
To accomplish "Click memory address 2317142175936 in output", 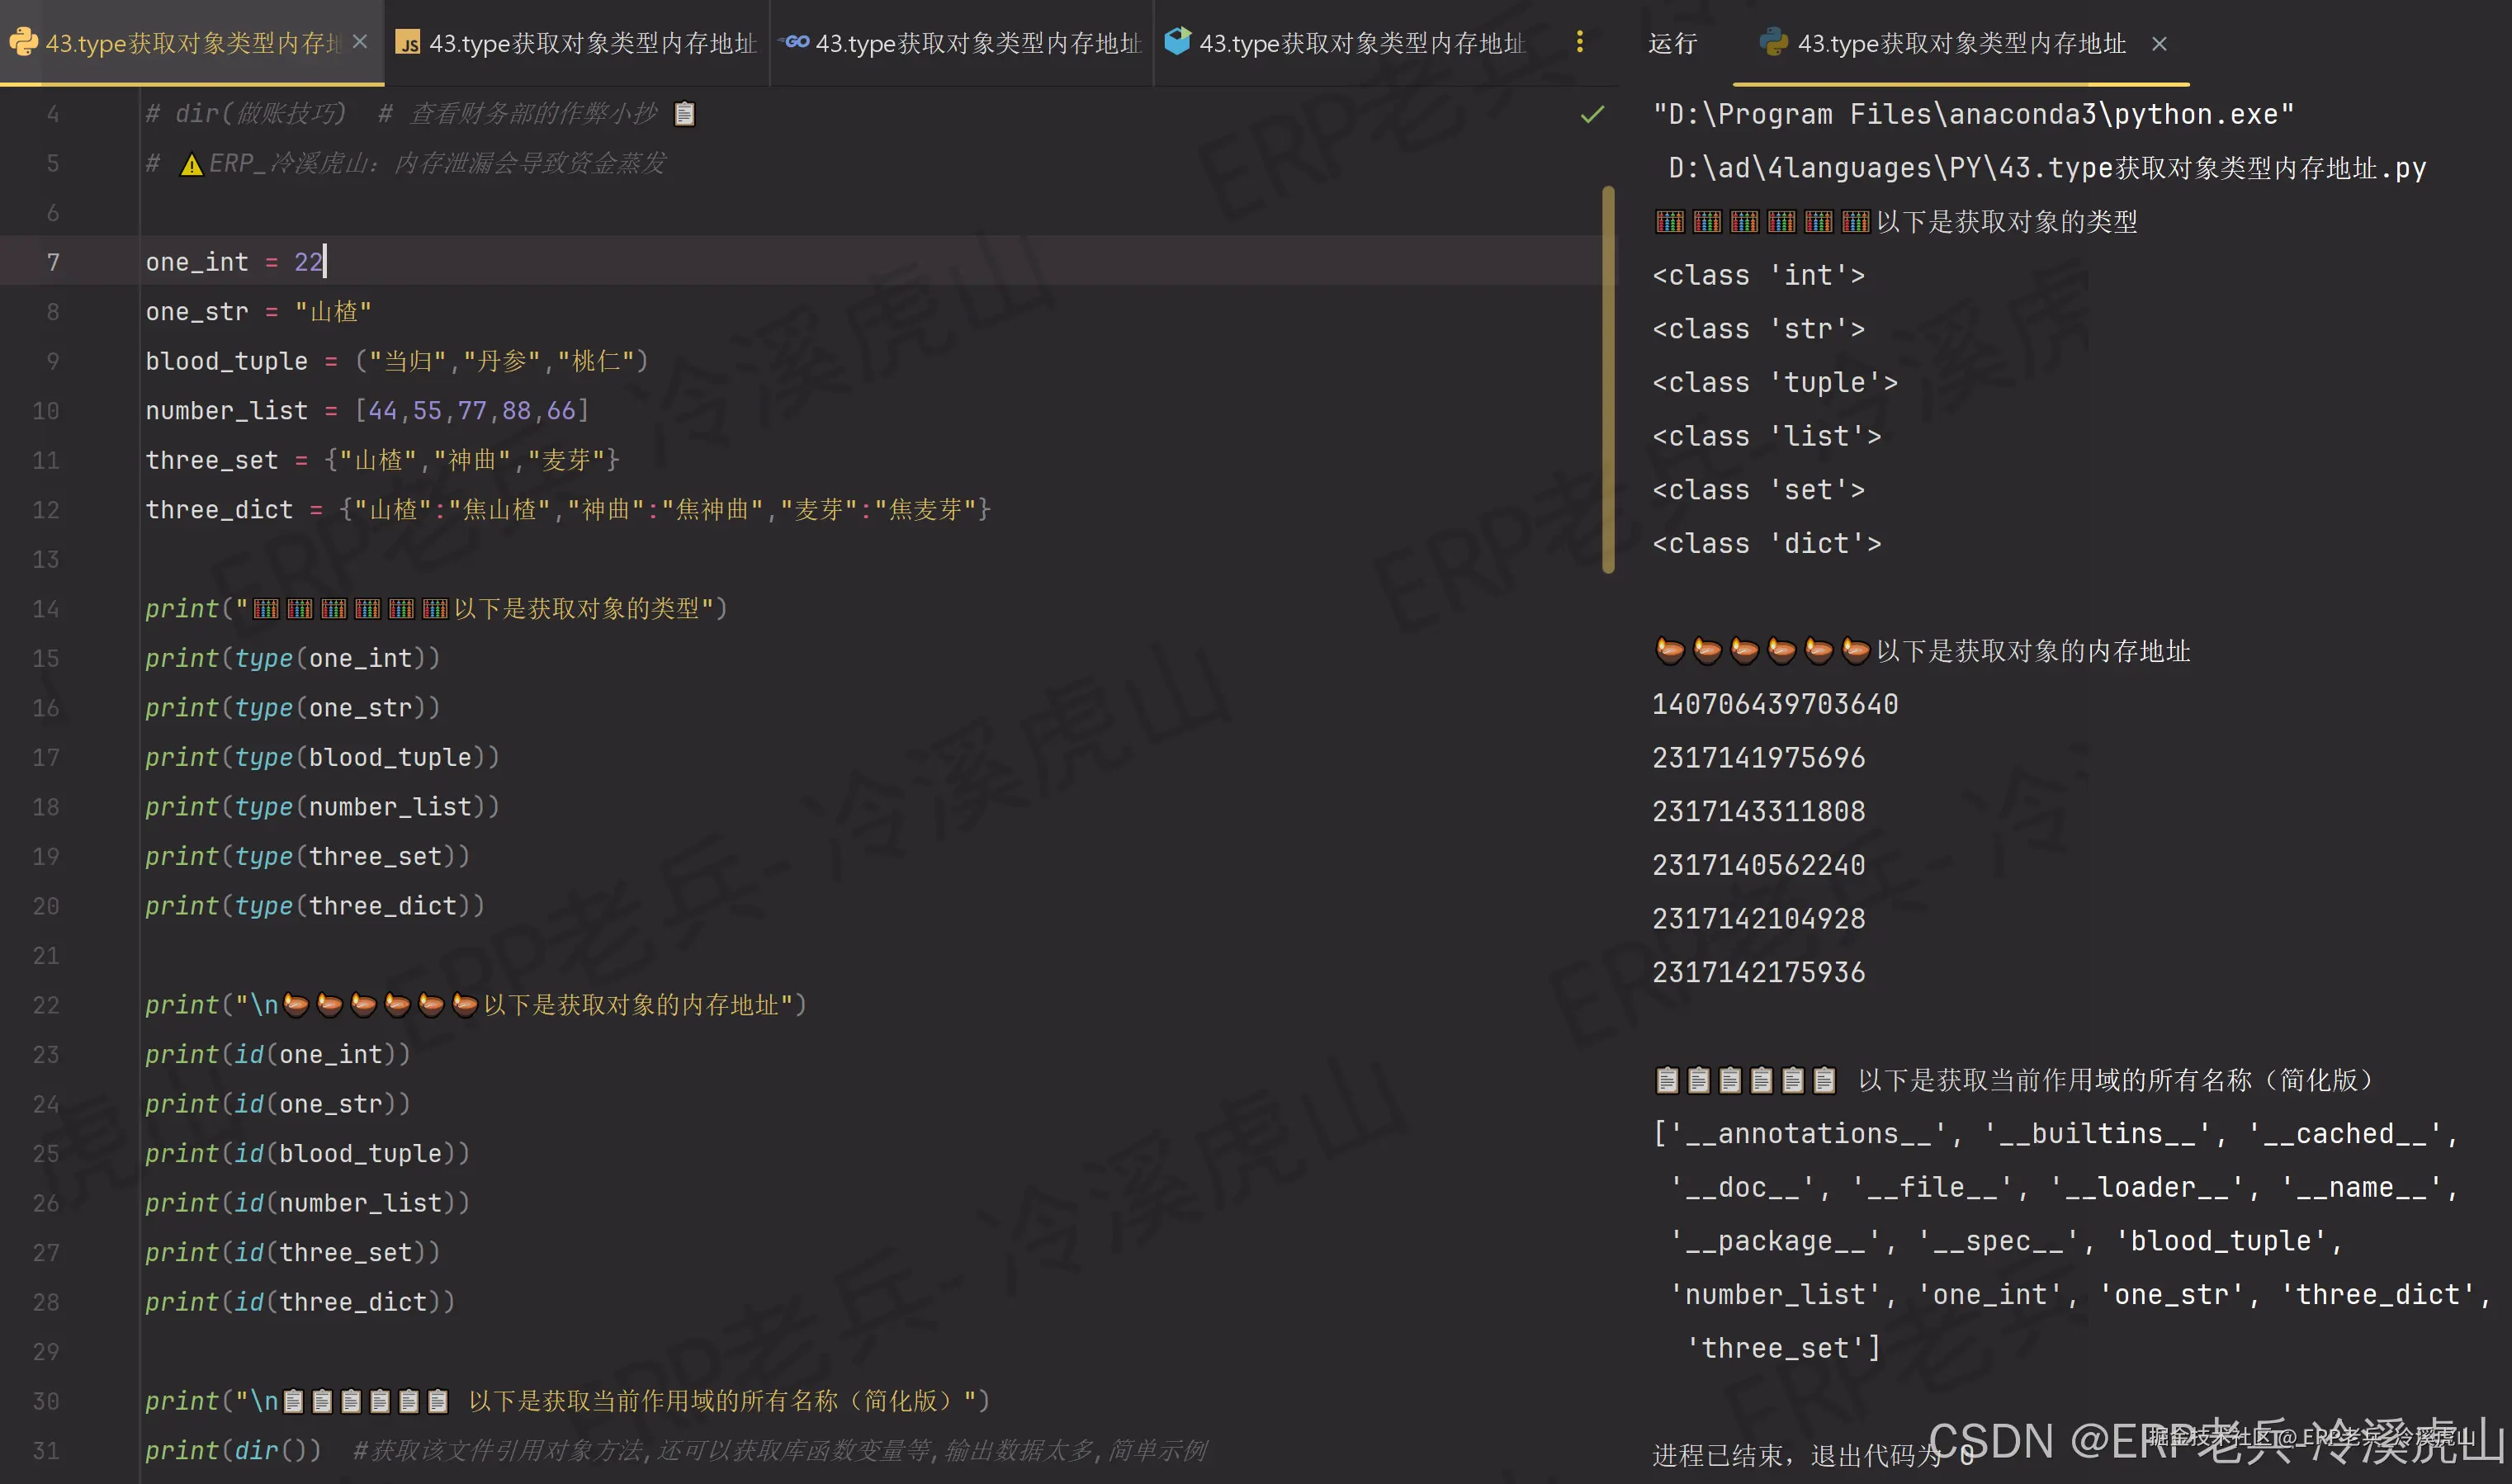I will [1758, 972].
